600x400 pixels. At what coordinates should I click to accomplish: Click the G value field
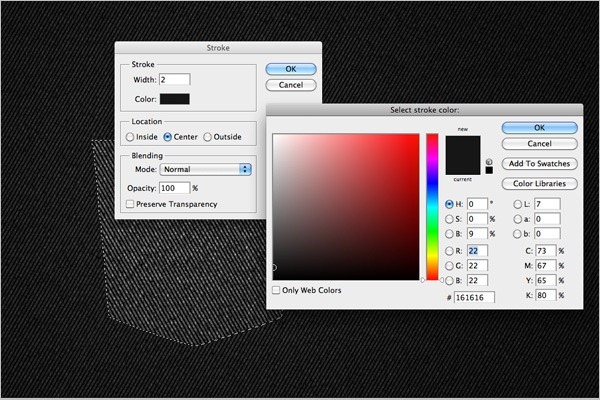pos(477,266)
